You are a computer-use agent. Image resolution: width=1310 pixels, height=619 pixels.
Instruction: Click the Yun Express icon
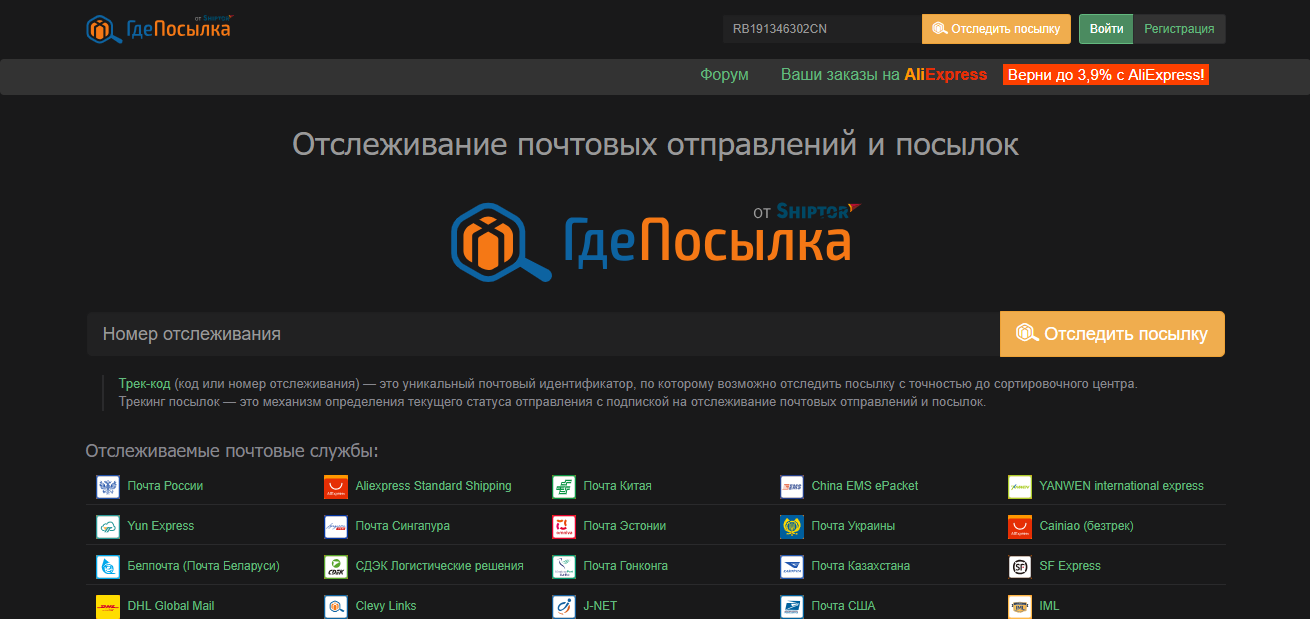click(108, 527)
